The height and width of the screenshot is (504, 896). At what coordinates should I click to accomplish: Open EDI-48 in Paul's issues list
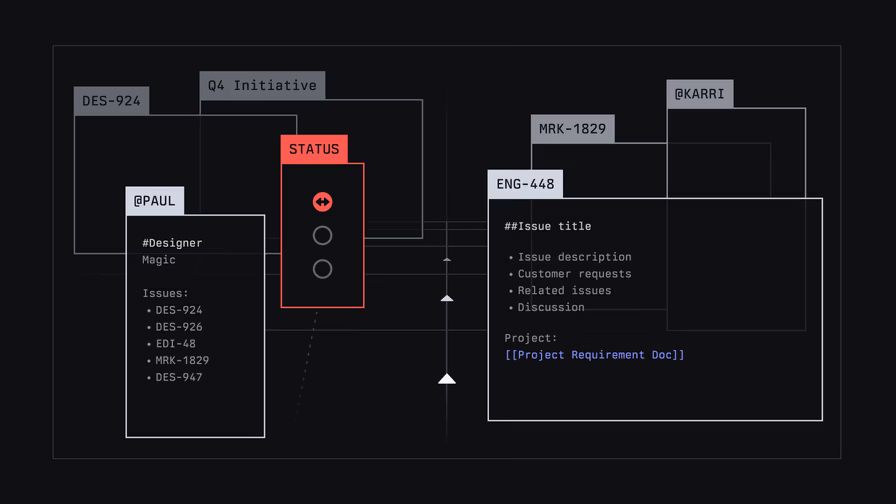click(x=175, y=344)
